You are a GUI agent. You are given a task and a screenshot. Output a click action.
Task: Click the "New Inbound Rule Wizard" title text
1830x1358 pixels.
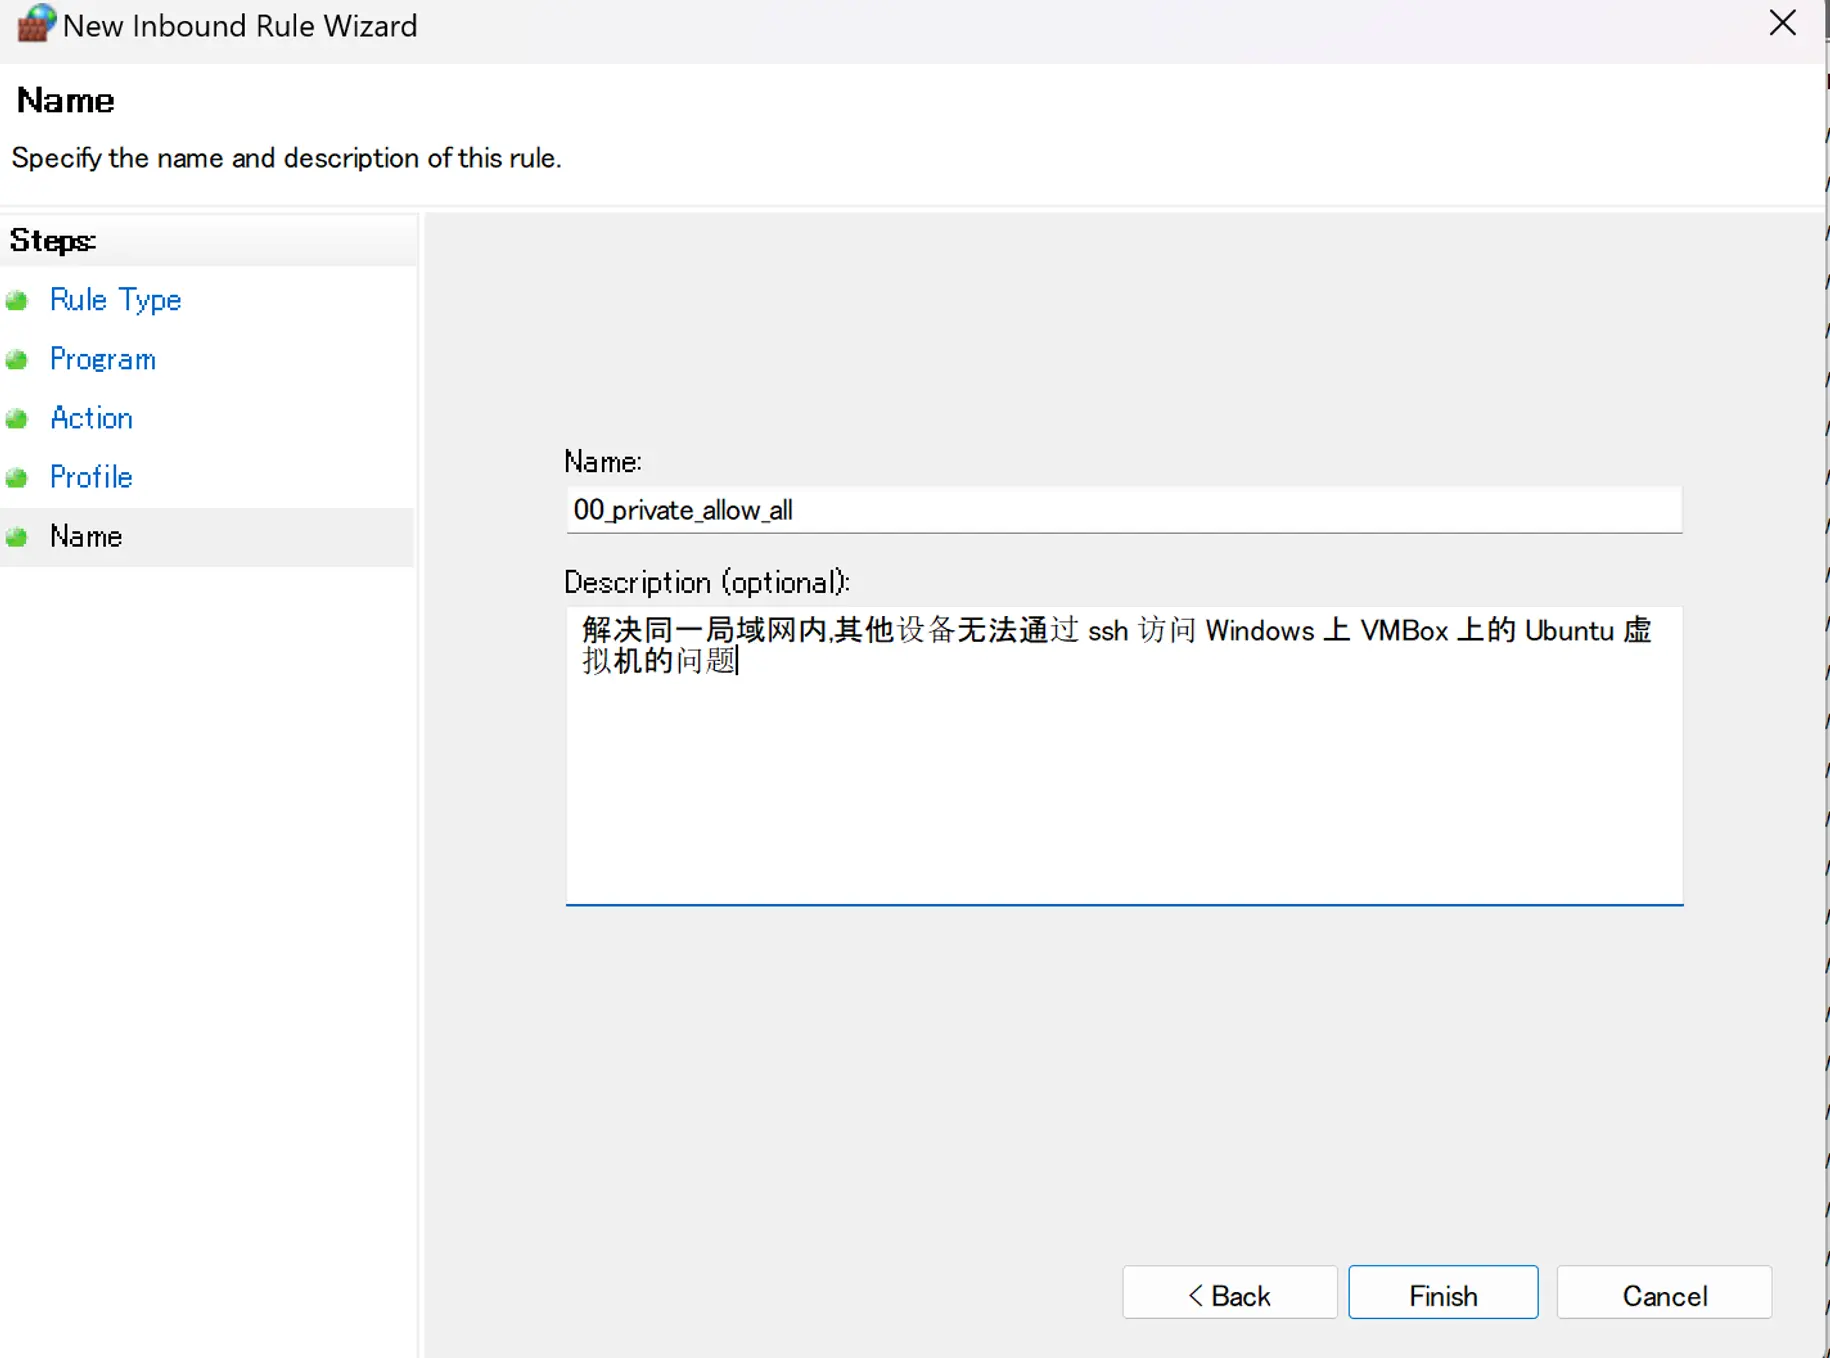point(240,26)
